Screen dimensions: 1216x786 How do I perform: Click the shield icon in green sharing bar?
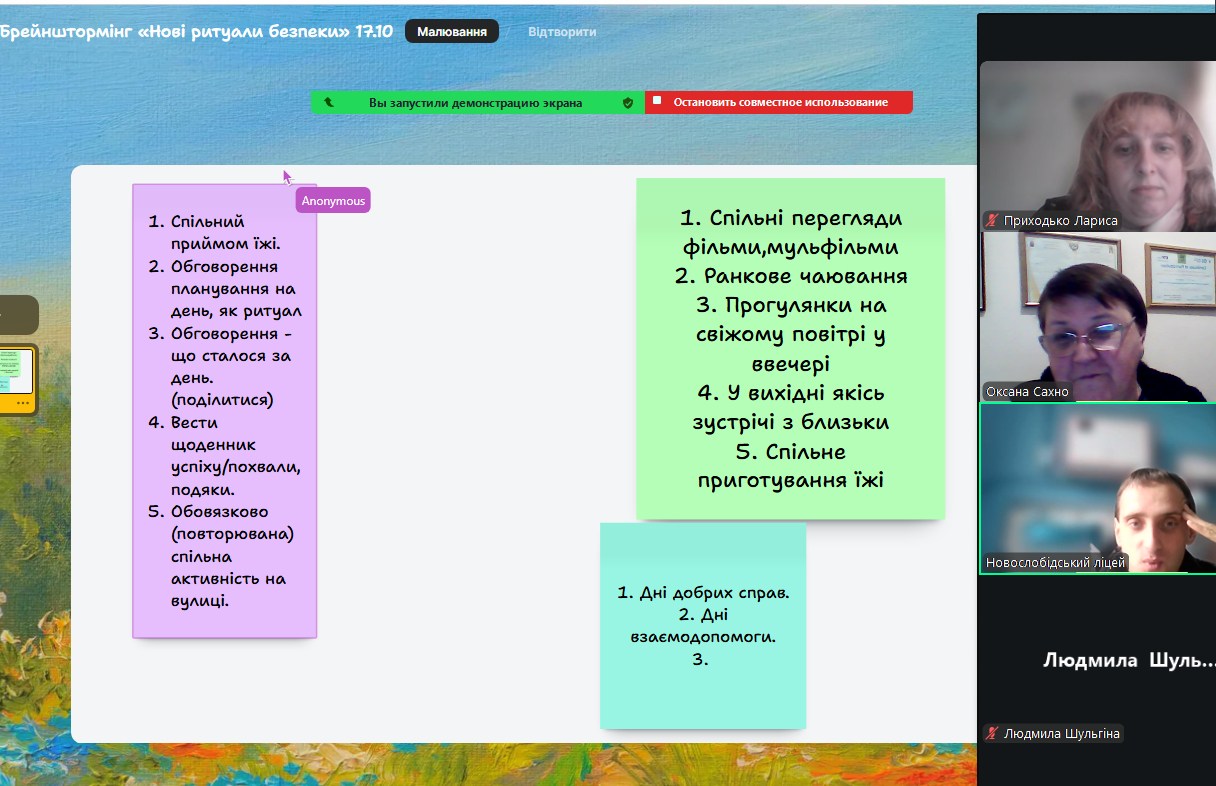pos(628,102)
